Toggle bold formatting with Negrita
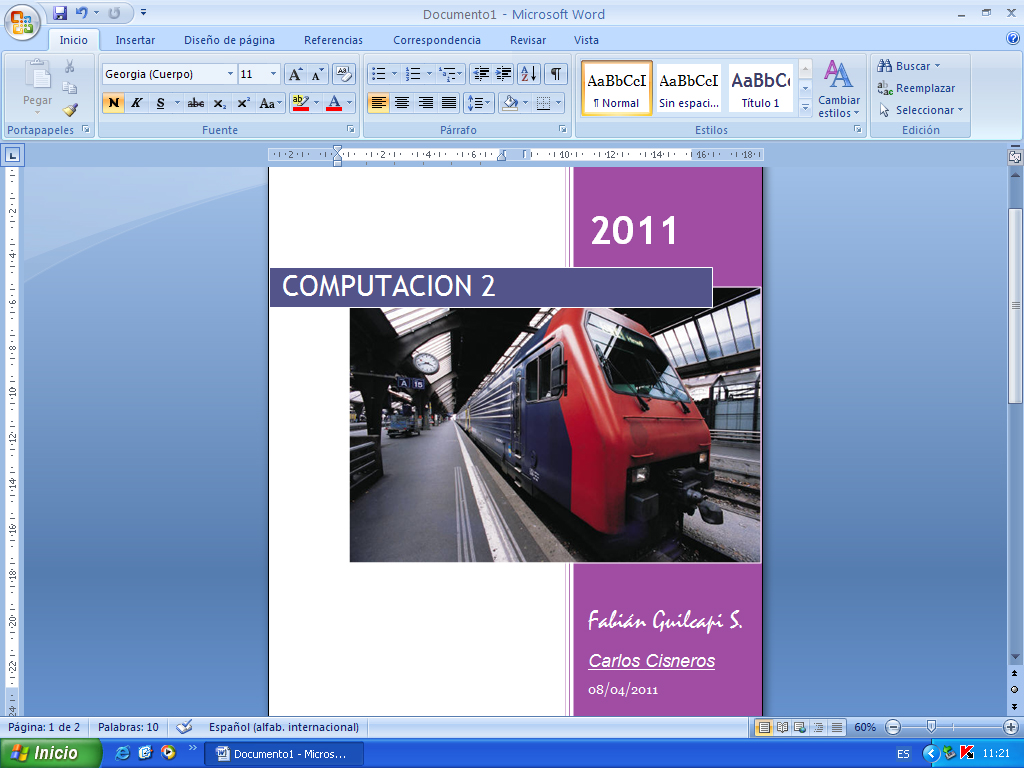Screen dimensions: 1024x768 coord(113,103)
